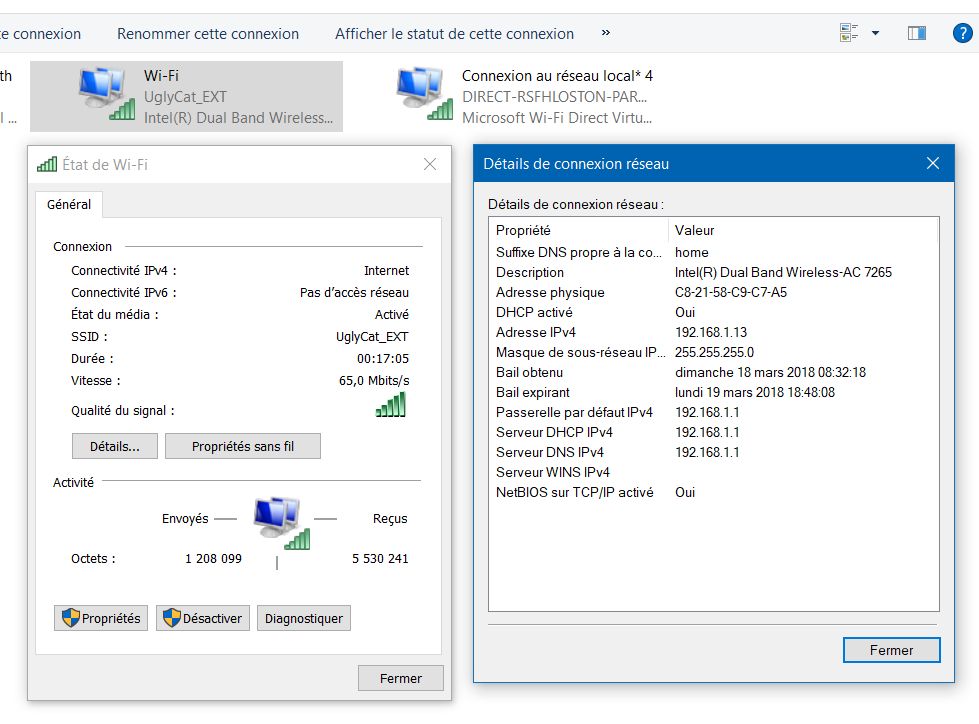979x724 pixels.
Task: Click Afficher le statut de cette connexion
Action: [454, 34]
